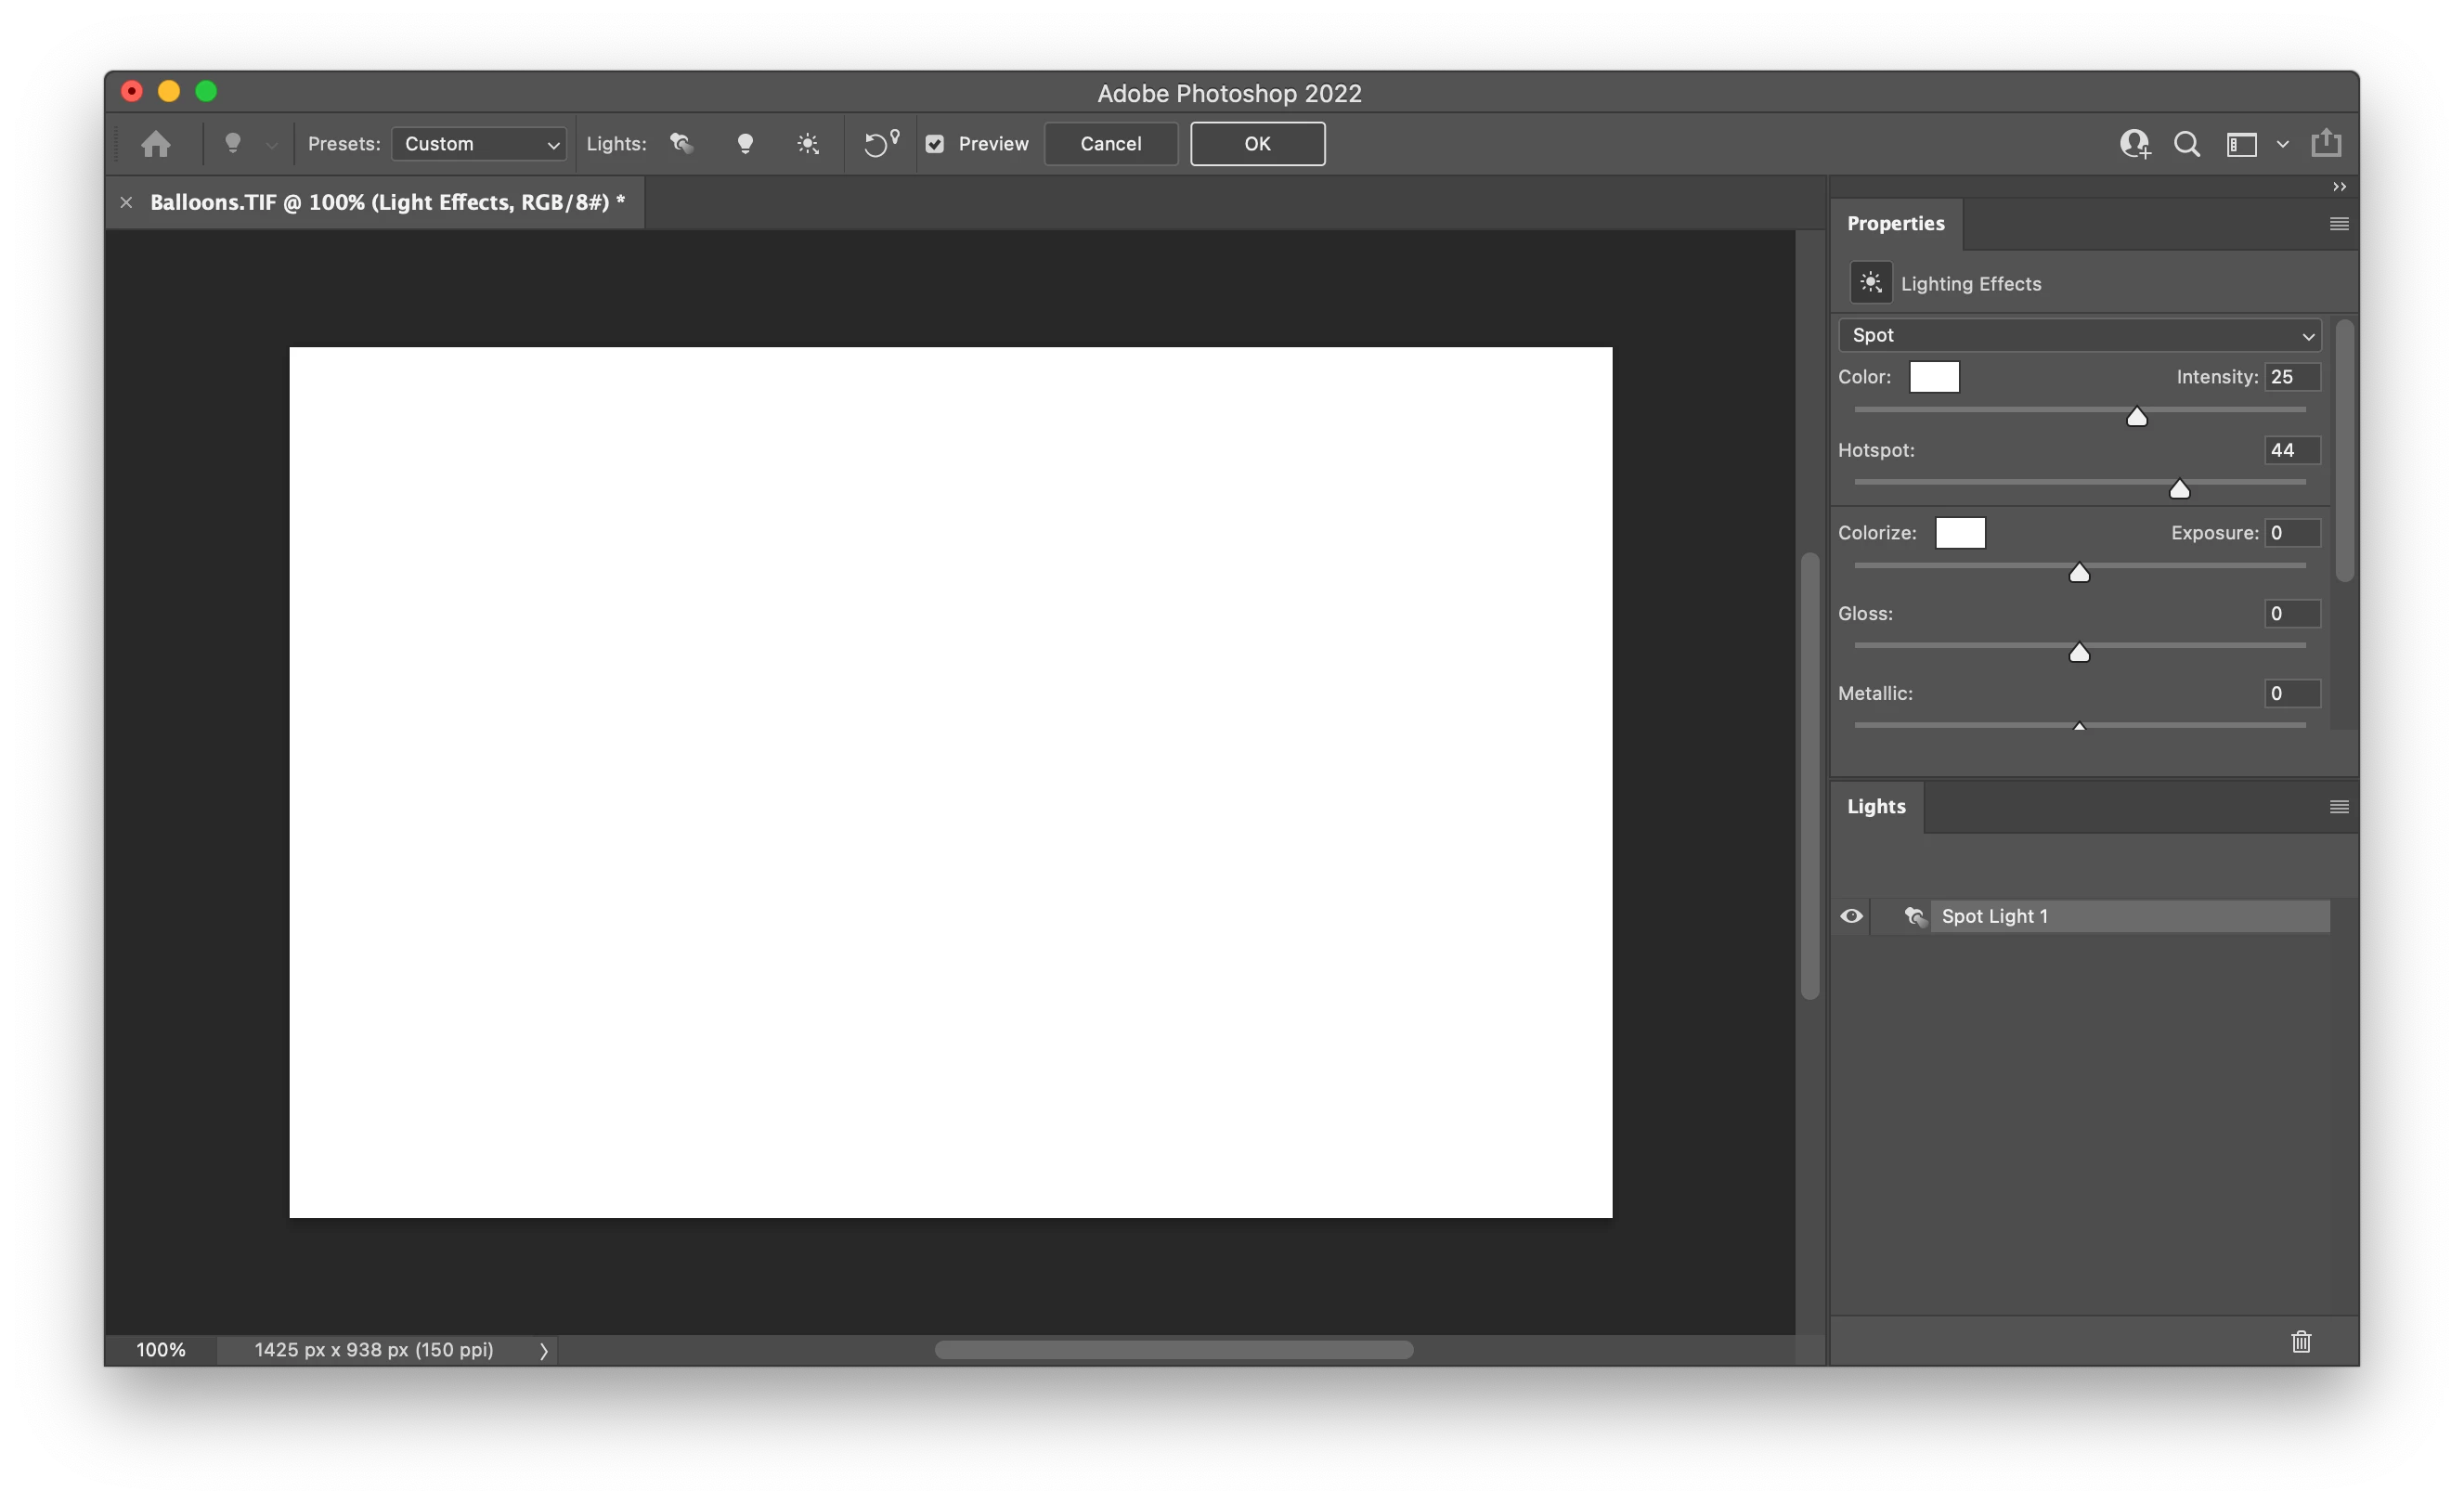Add a new Spot Light

point(682,144)
